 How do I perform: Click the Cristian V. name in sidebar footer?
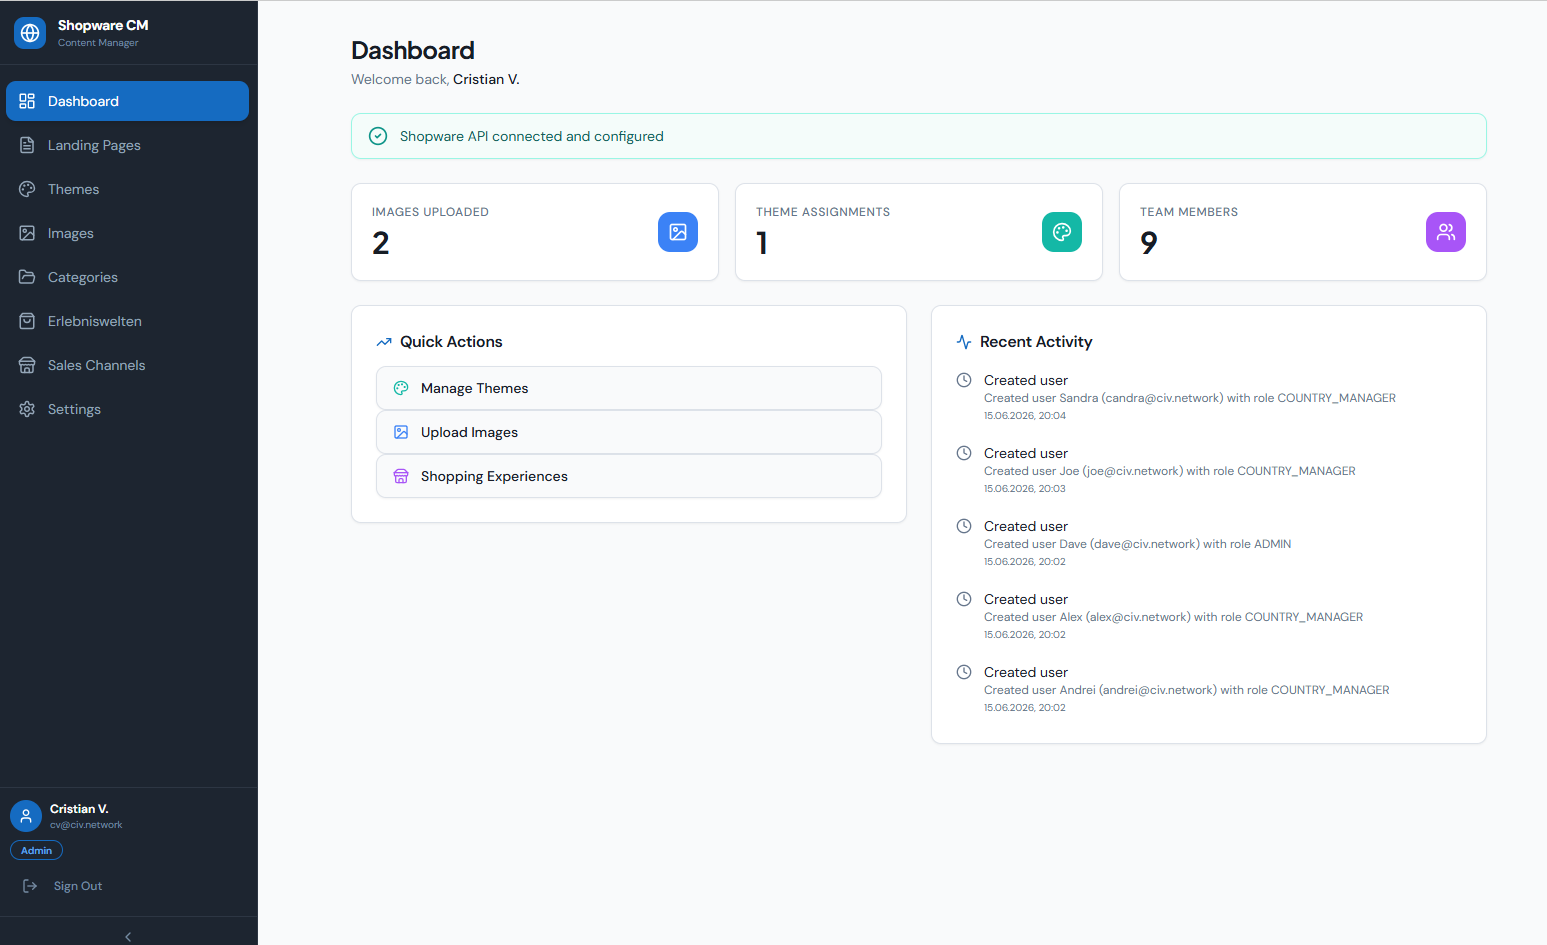(x=79, y=809)
